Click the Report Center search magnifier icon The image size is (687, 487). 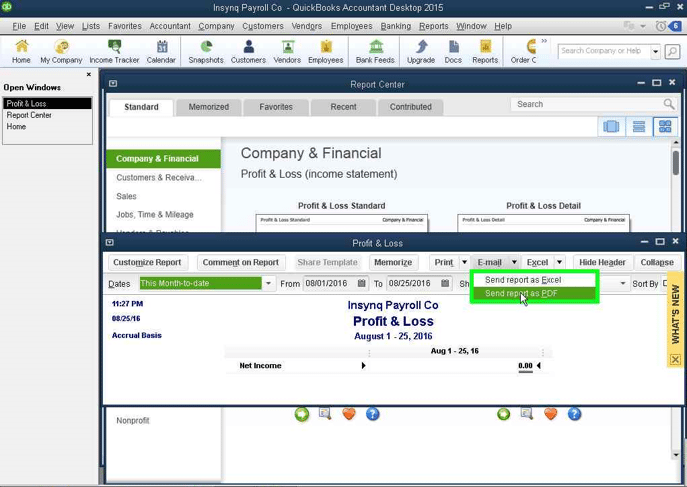click(x=669, y=104)
